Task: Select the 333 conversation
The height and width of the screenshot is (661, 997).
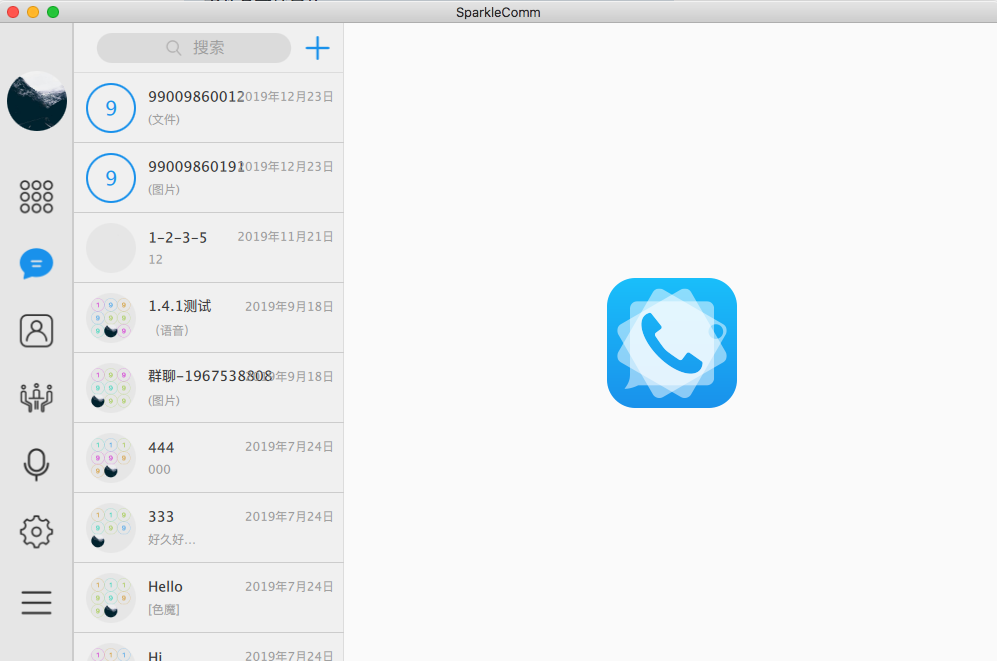Action: coord(209,528)
